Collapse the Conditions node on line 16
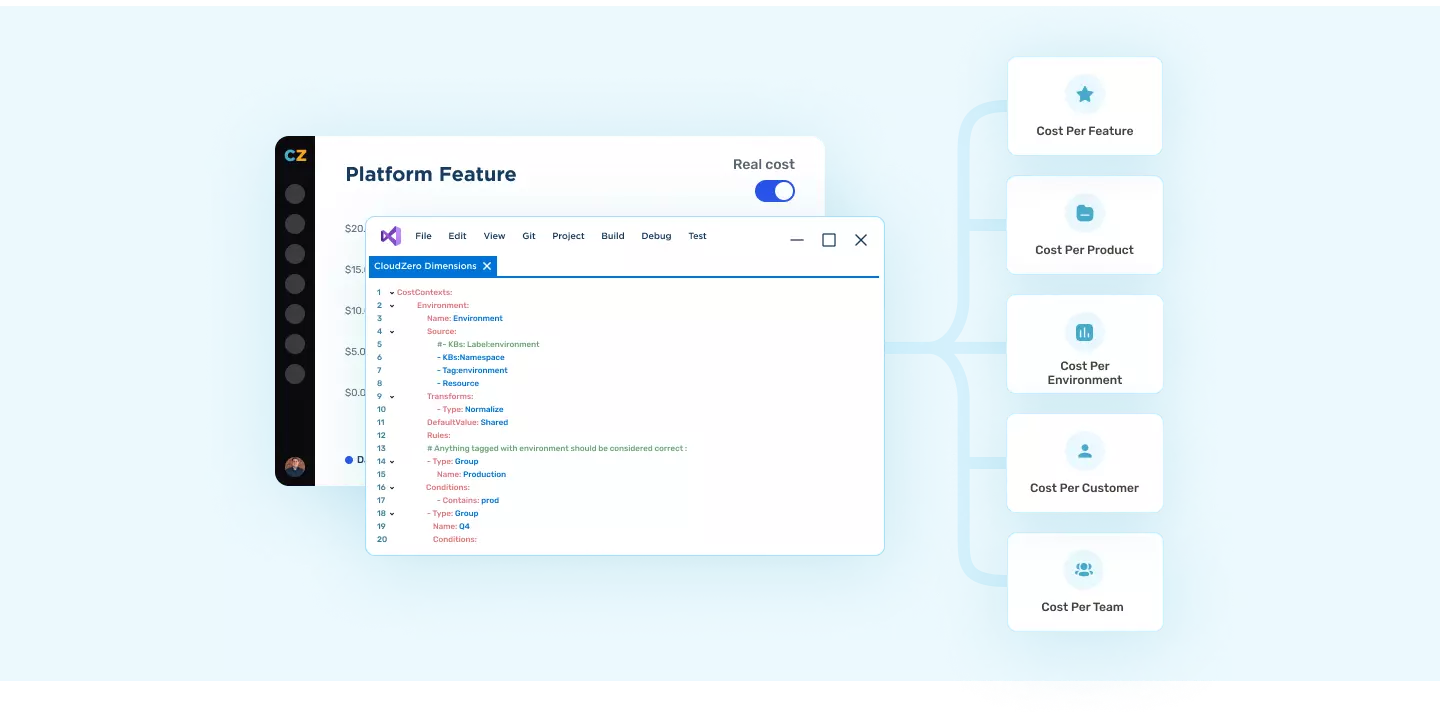The height and width of the screenshot is (722, 1440). pyautogui.click(x=392, y=487)
